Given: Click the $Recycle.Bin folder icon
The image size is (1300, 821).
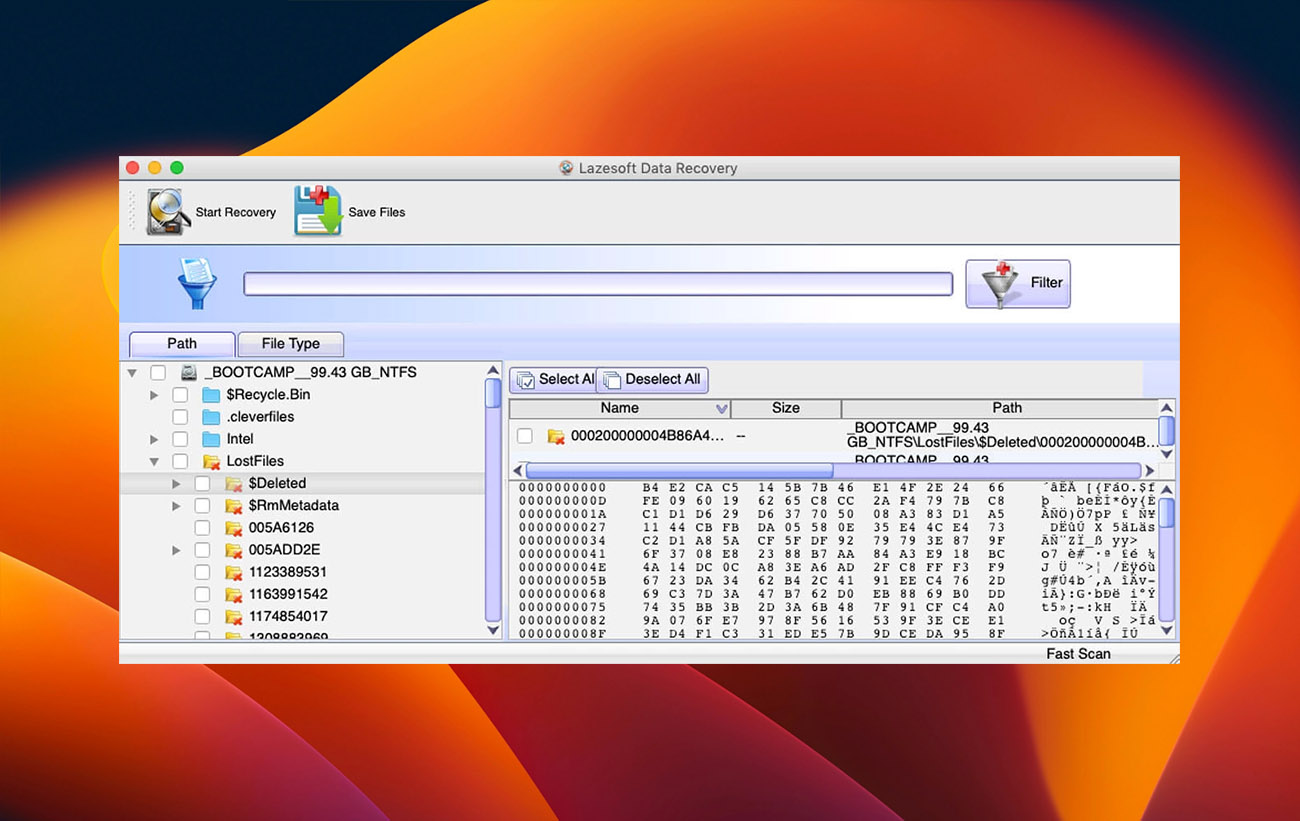Looking at the screenshot, I should click(x=211, y=394).
